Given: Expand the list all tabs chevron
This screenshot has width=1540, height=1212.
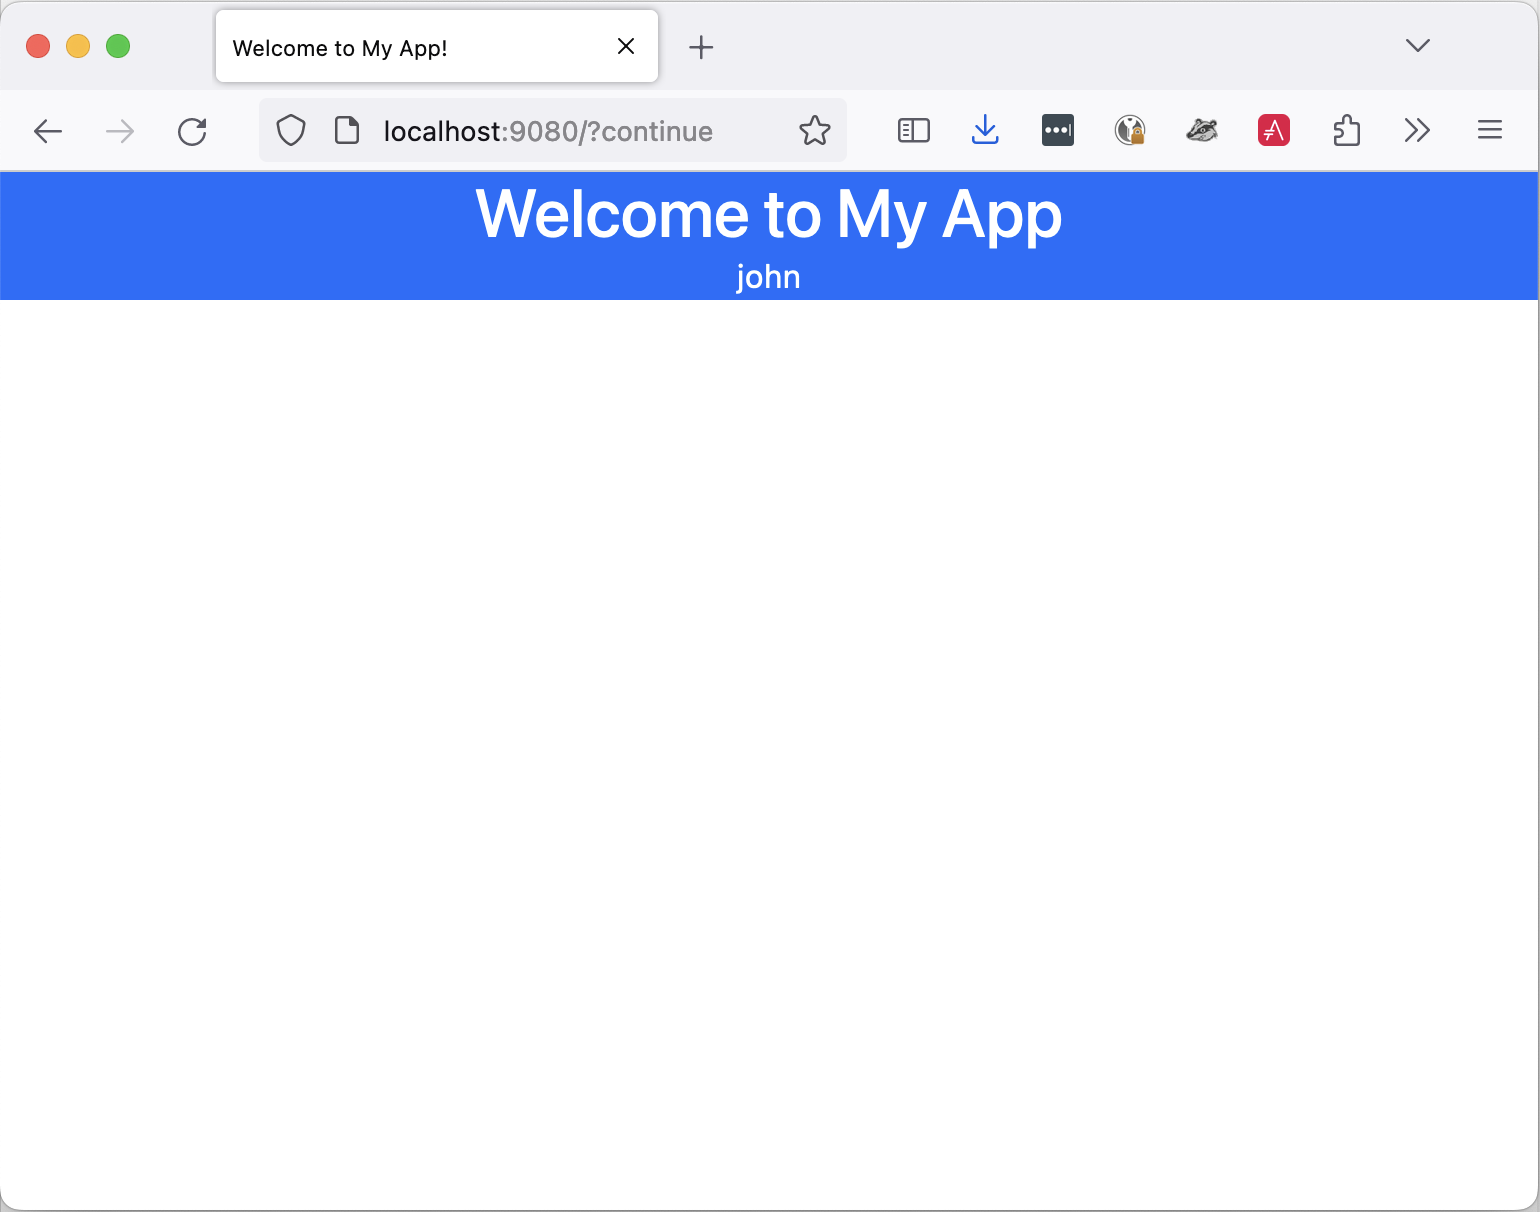Looking at the screenshot, I should pyautogui.click(x=1417, y=46).
